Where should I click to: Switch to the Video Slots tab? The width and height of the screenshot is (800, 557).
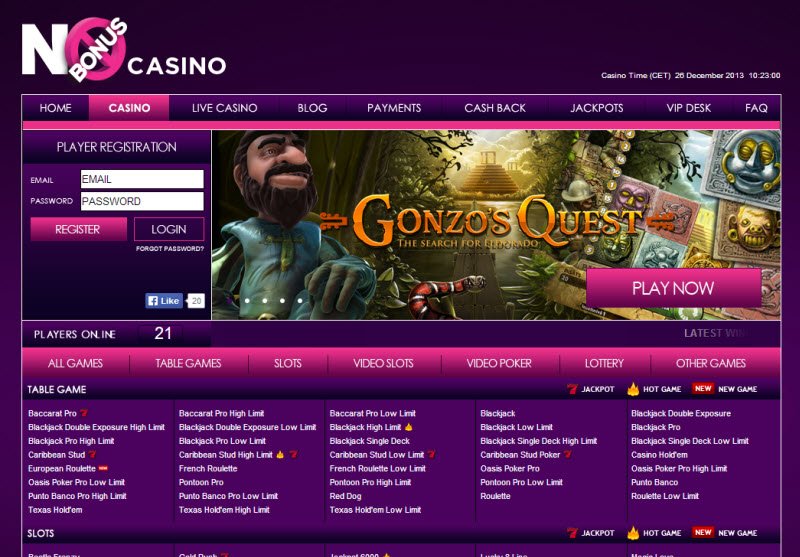(383, 363)
